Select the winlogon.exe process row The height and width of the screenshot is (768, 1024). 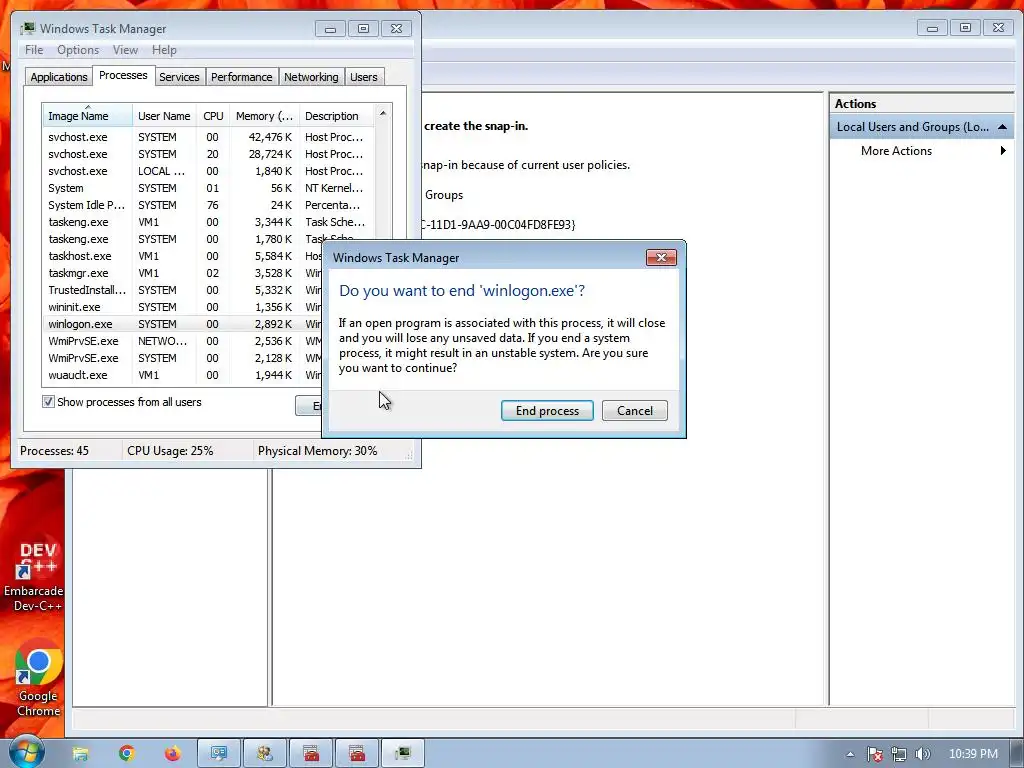click(183, 324)
